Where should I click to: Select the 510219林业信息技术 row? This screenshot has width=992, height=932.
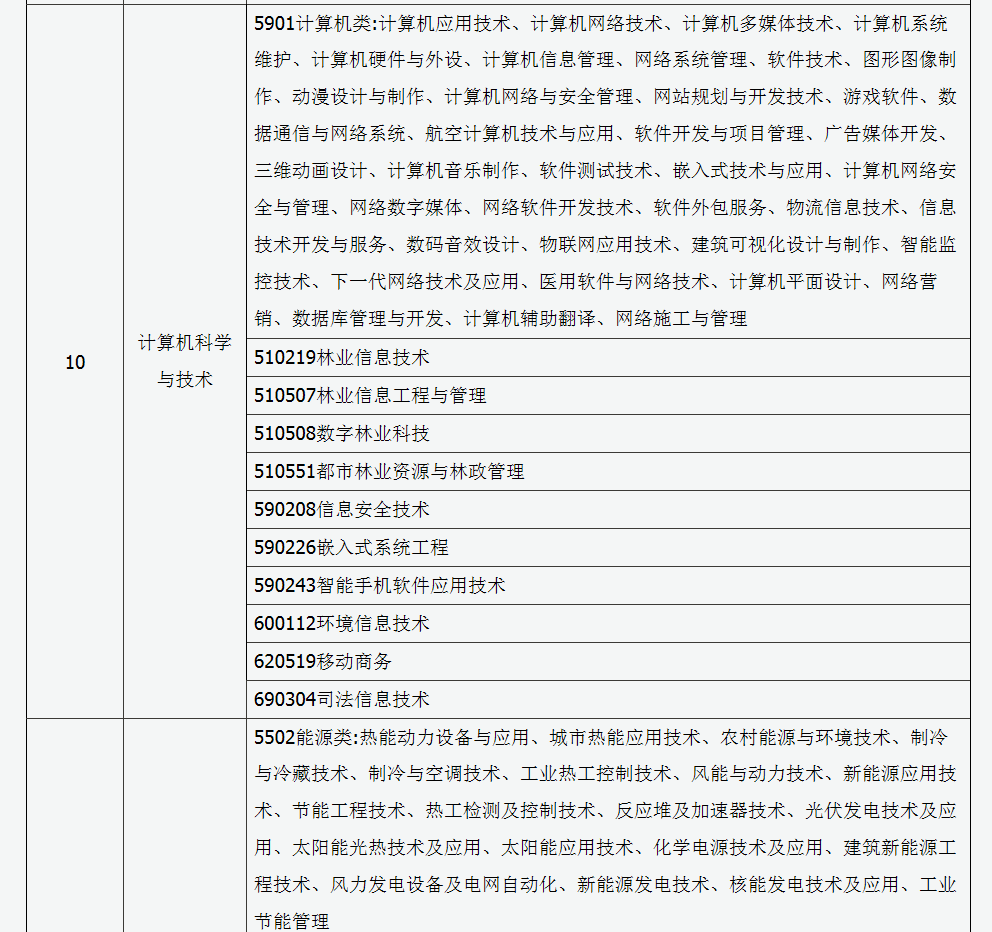(x=341, y=358)
